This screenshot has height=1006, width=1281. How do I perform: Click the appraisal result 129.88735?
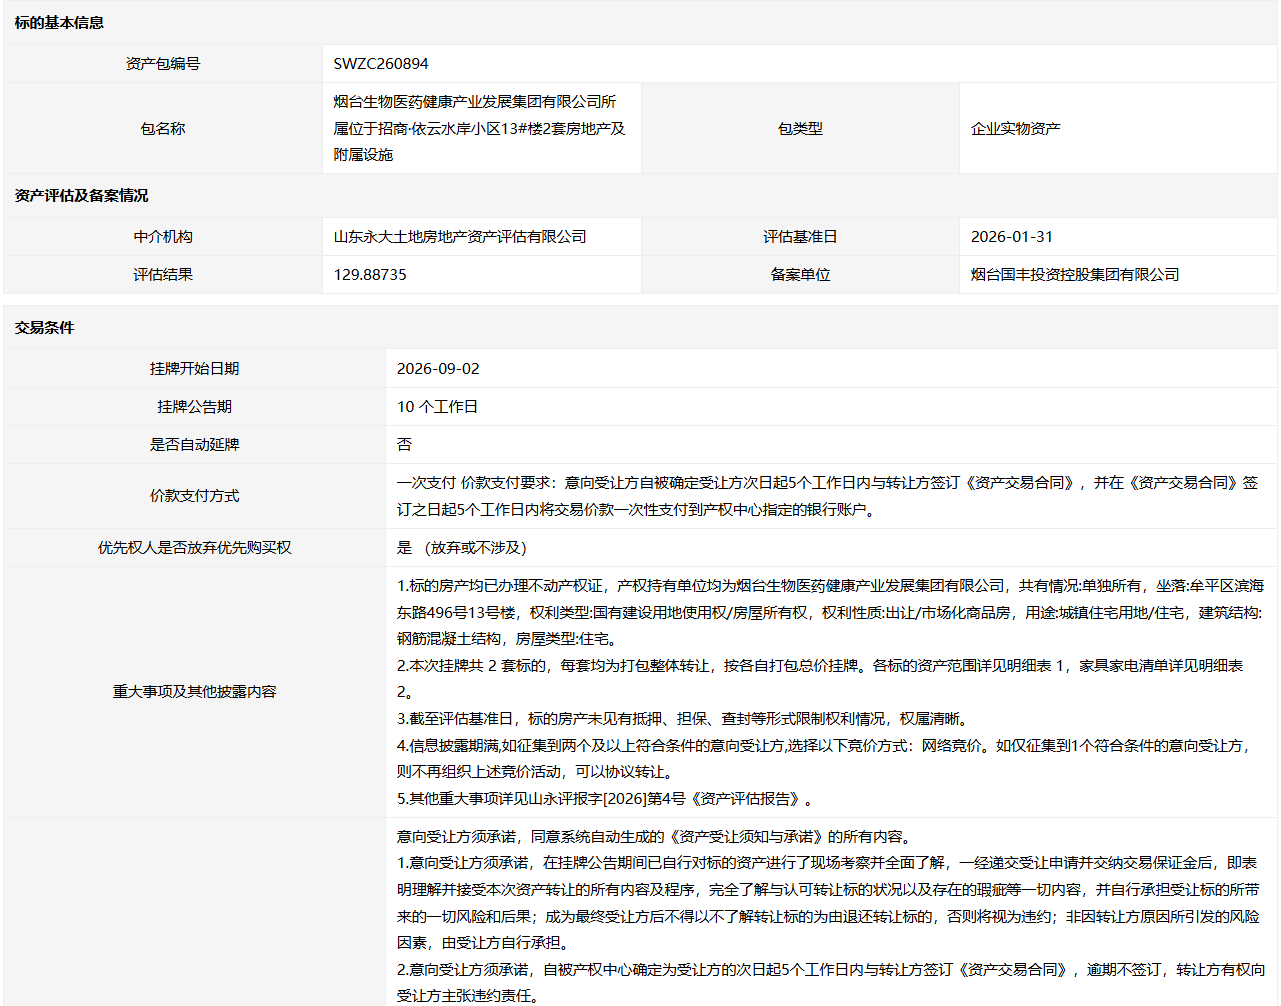tap(370, 275)
